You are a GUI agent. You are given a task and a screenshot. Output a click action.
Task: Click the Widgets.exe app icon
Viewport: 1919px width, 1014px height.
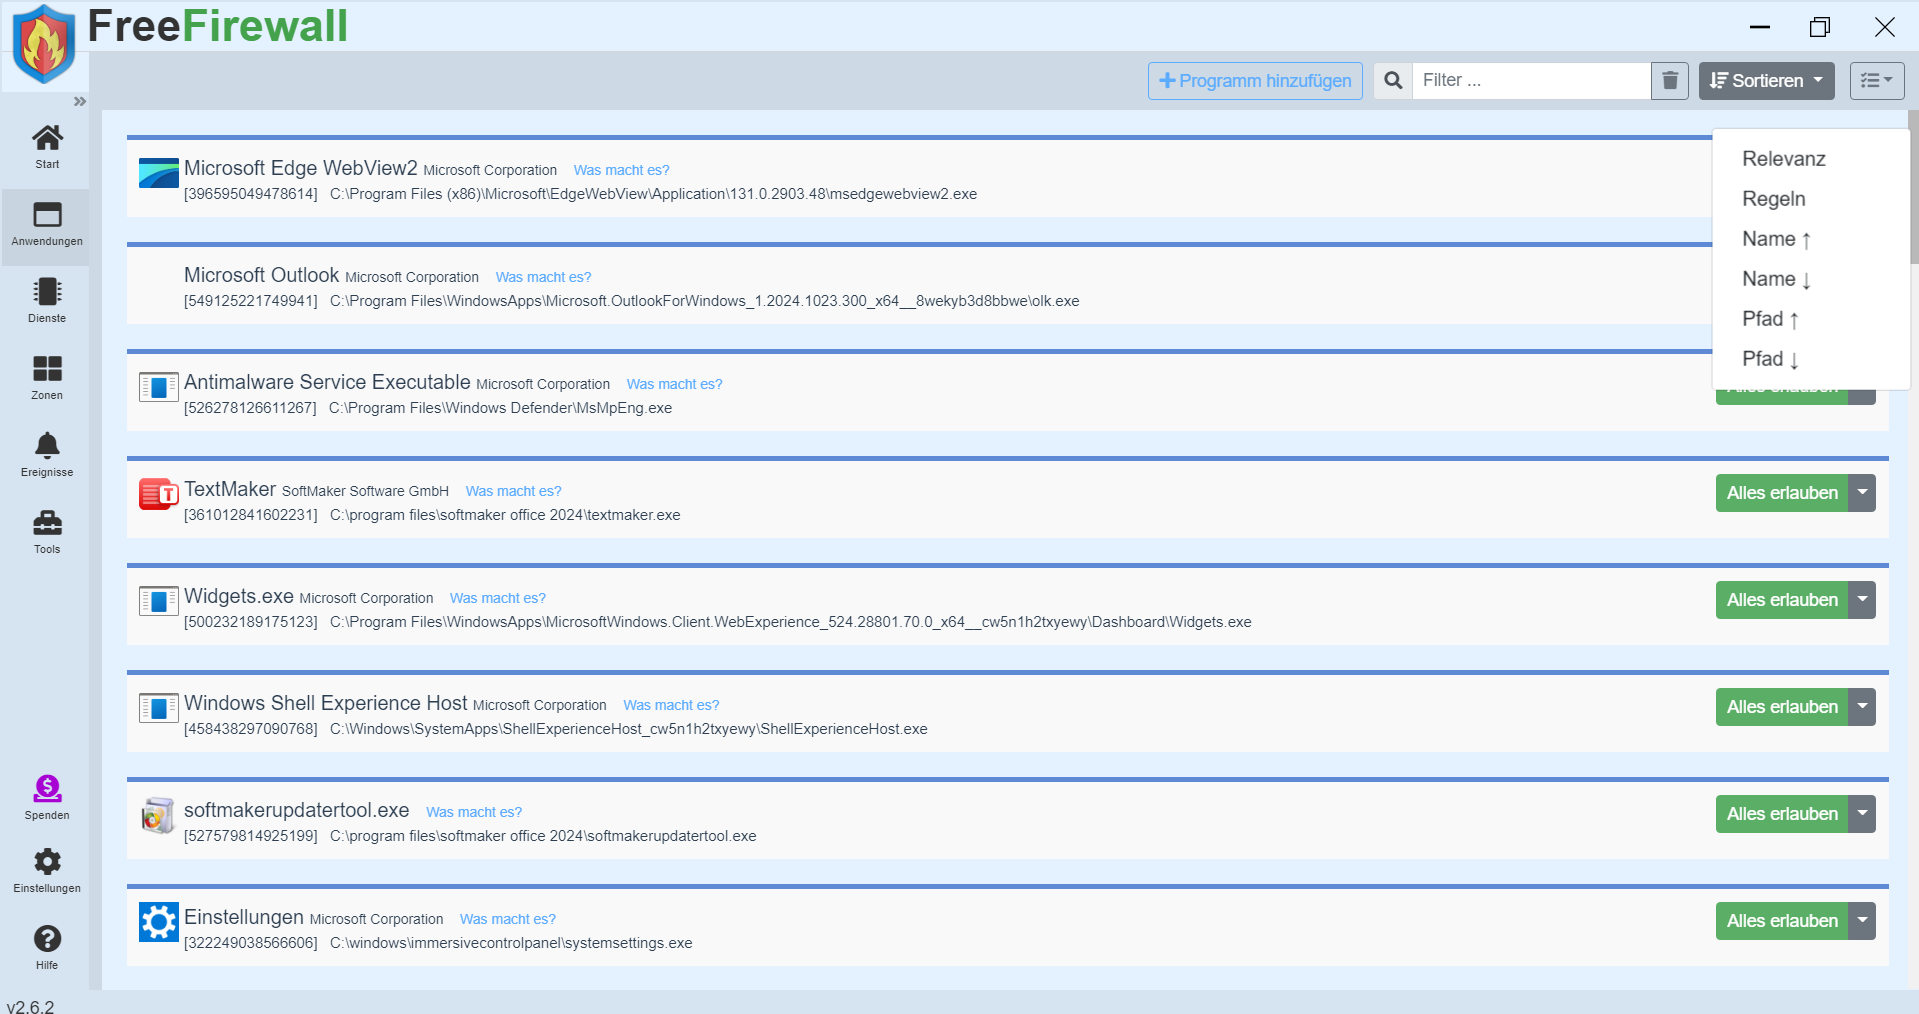click(x=159, y=601)
